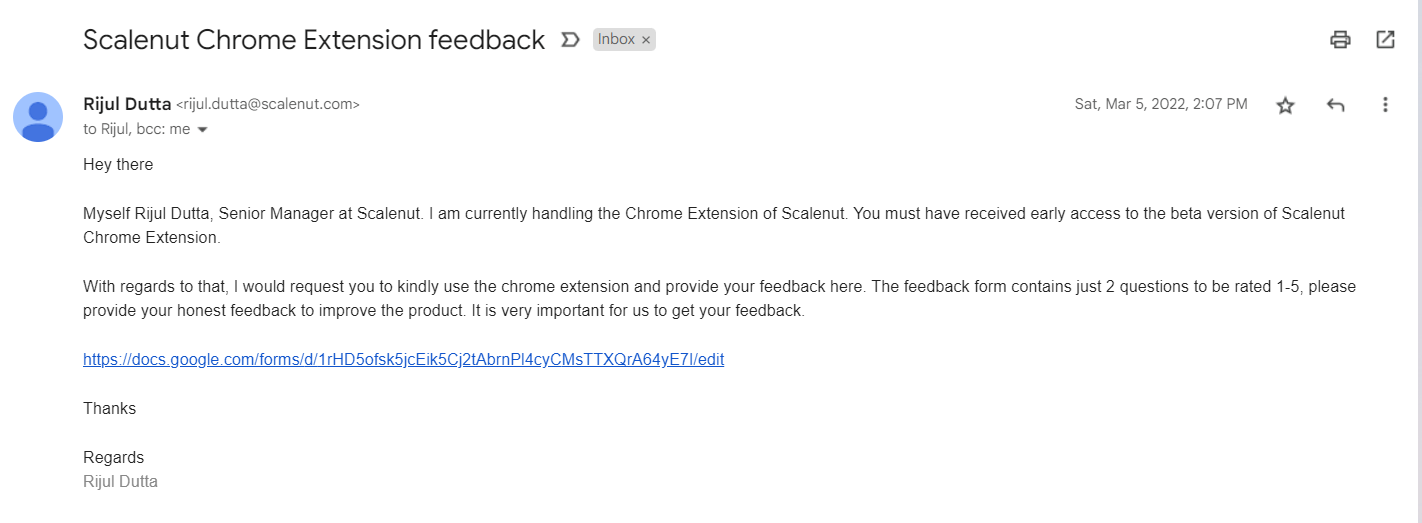Click the sender name Rijul Dutta in header
This screenshot has width=1422, height=523.
click(127, 103)
